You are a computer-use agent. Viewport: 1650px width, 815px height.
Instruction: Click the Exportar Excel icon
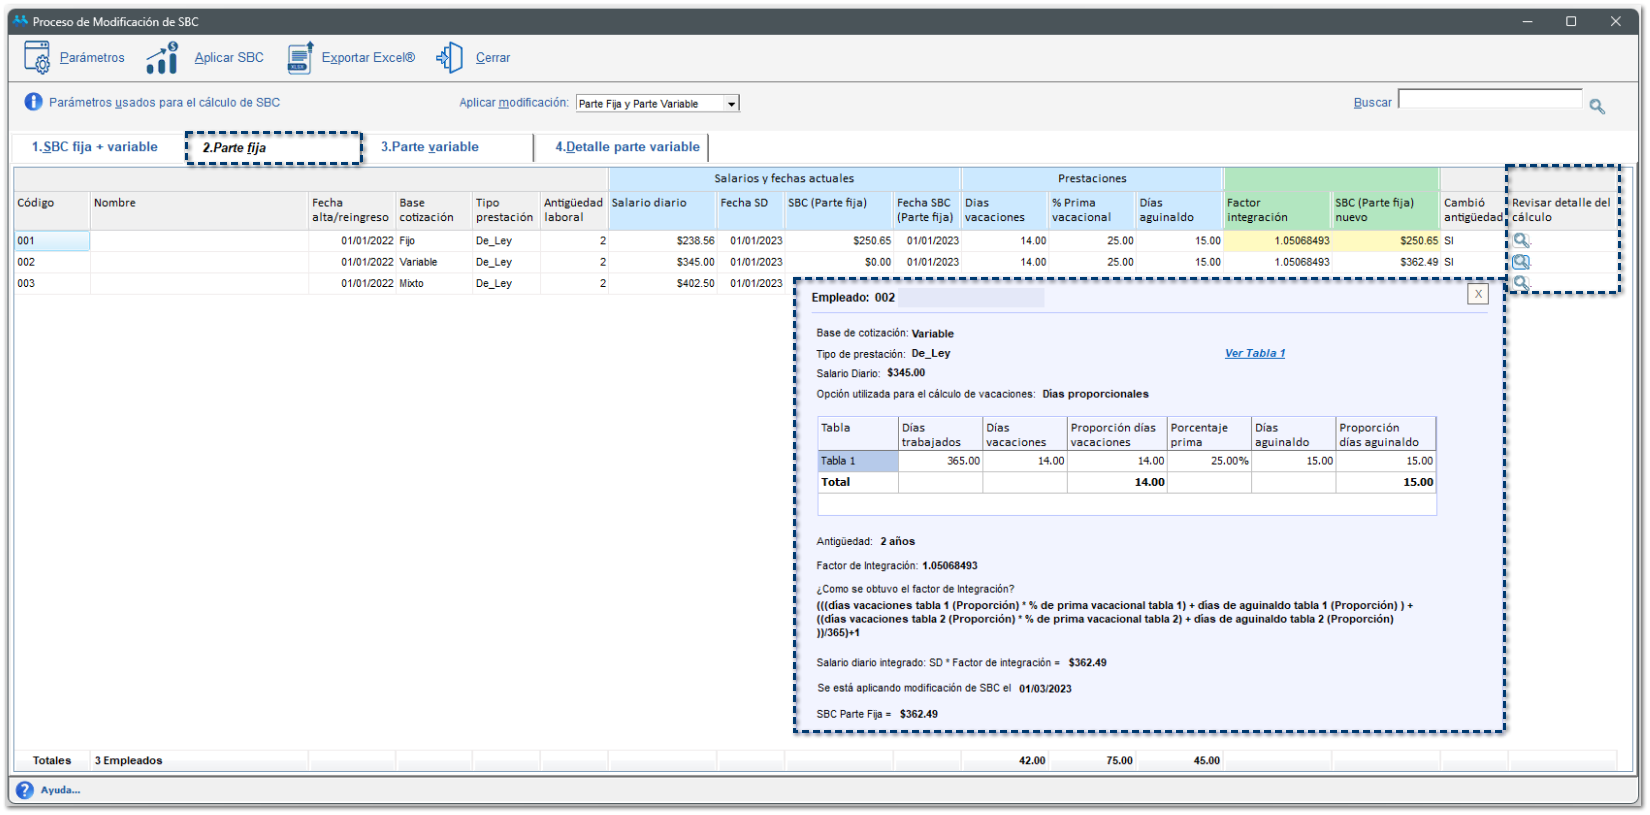tap(300, 58)
